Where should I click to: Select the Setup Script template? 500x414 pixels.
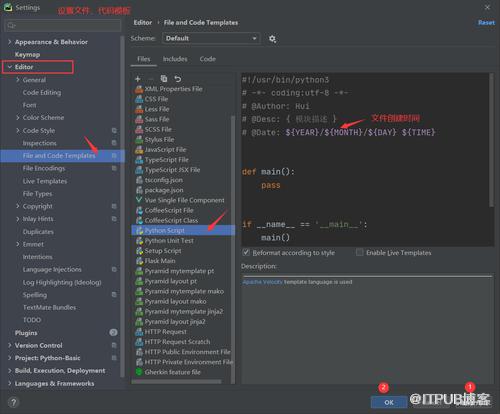click(x=163, y=251)
